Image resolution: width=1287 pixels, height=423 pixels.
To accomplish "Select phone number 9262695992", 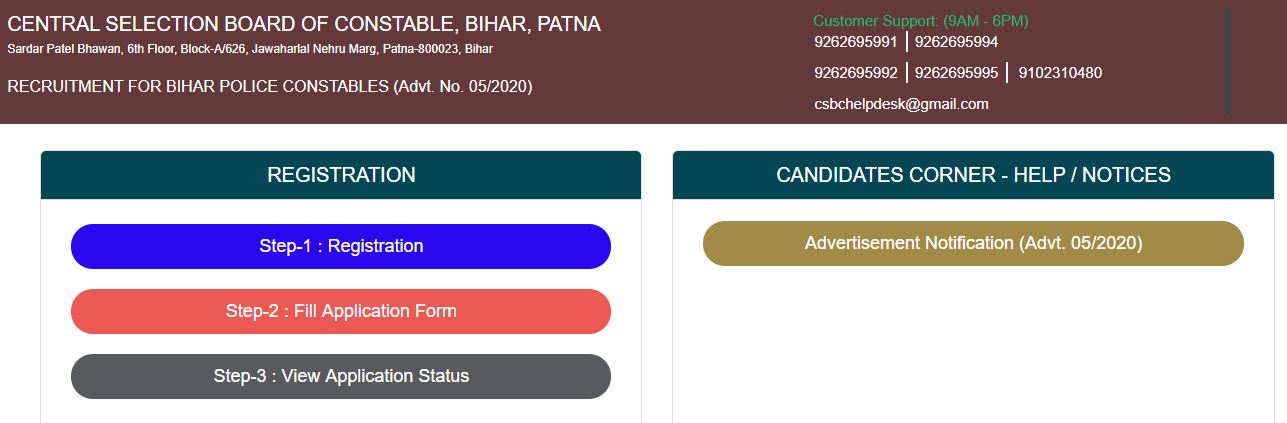I will 856,73.
